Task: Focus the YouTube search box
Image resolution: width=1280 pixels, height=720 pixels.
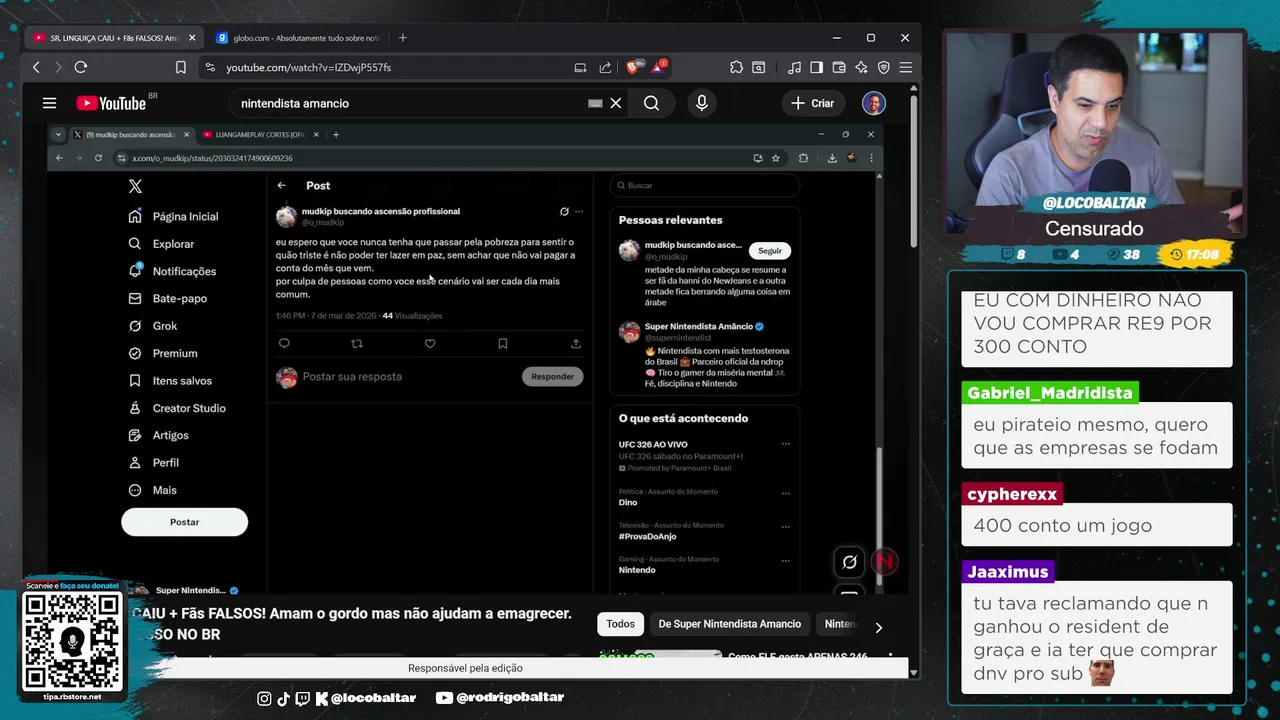Action: tap(410, 103)
